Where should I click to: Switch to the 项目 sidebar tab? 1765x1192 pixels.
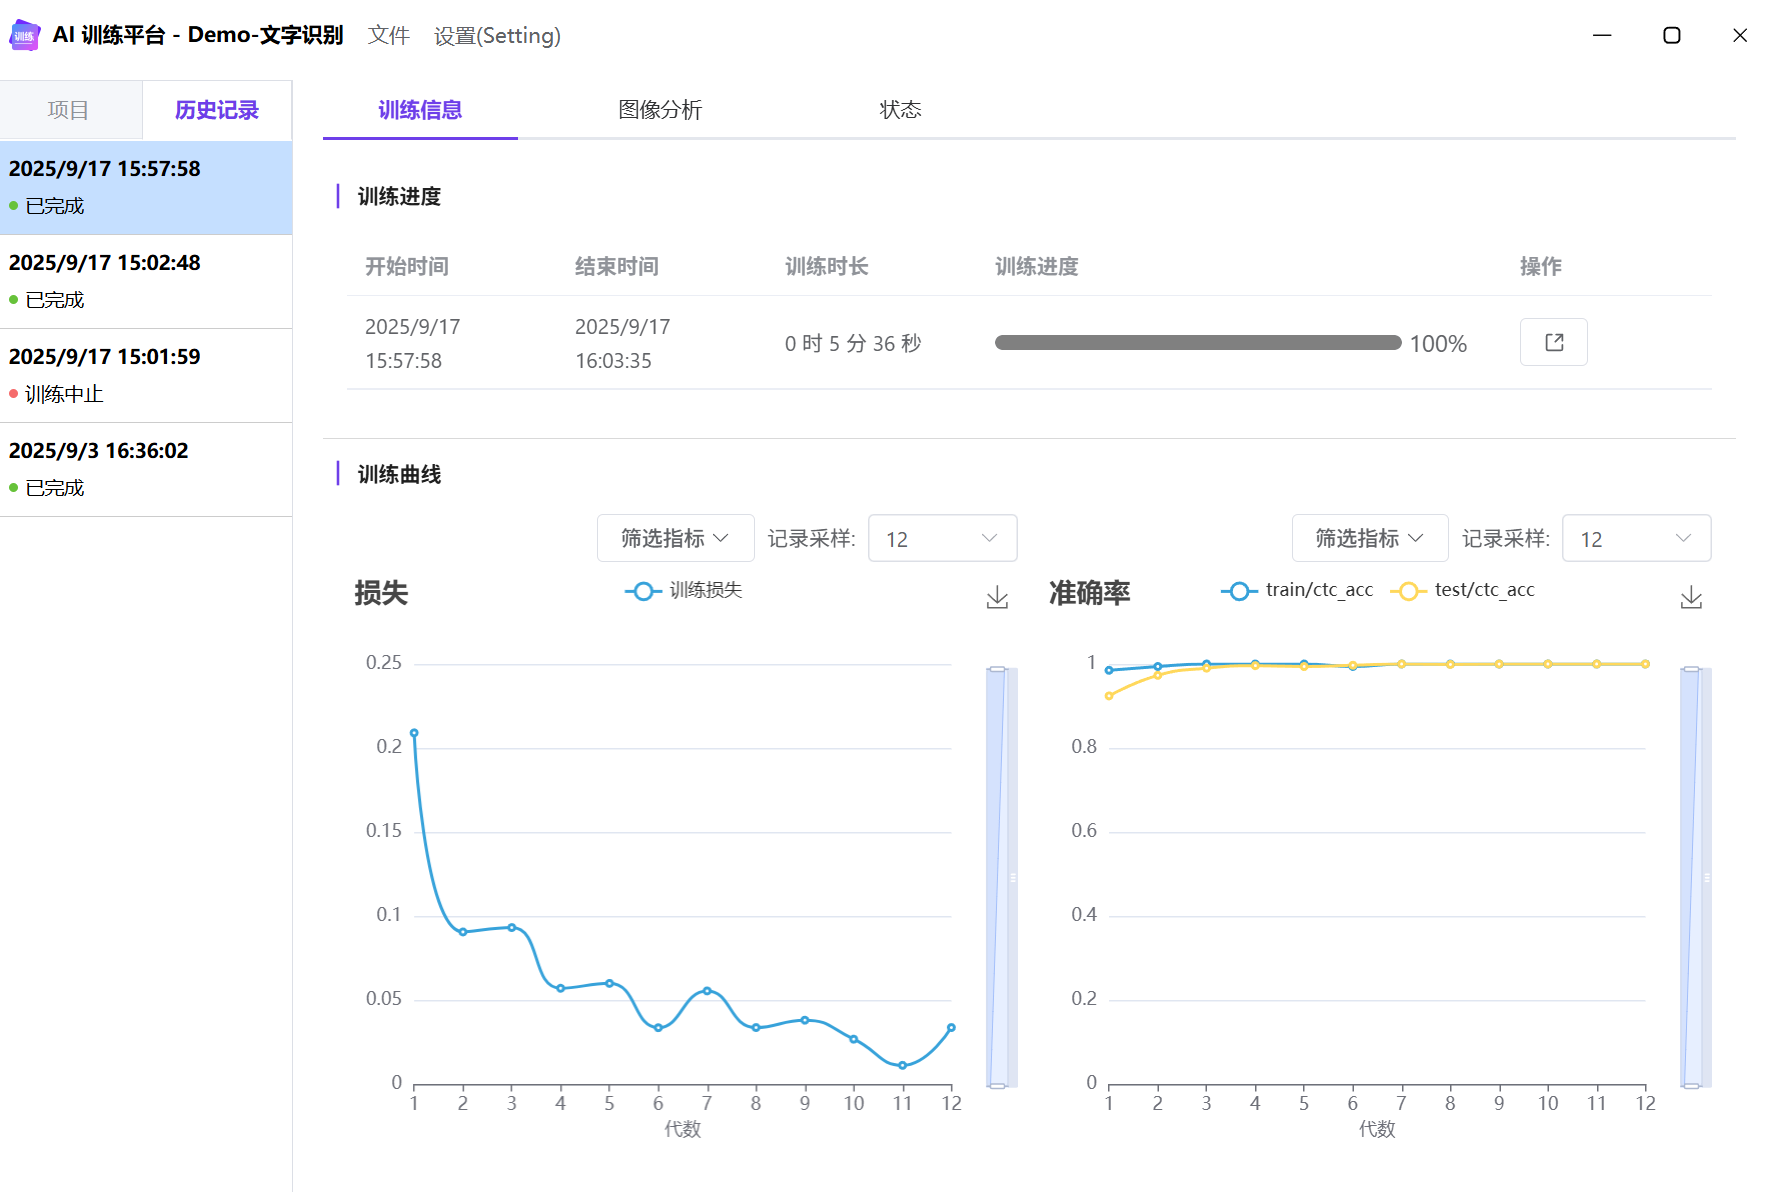click(69, 110)
